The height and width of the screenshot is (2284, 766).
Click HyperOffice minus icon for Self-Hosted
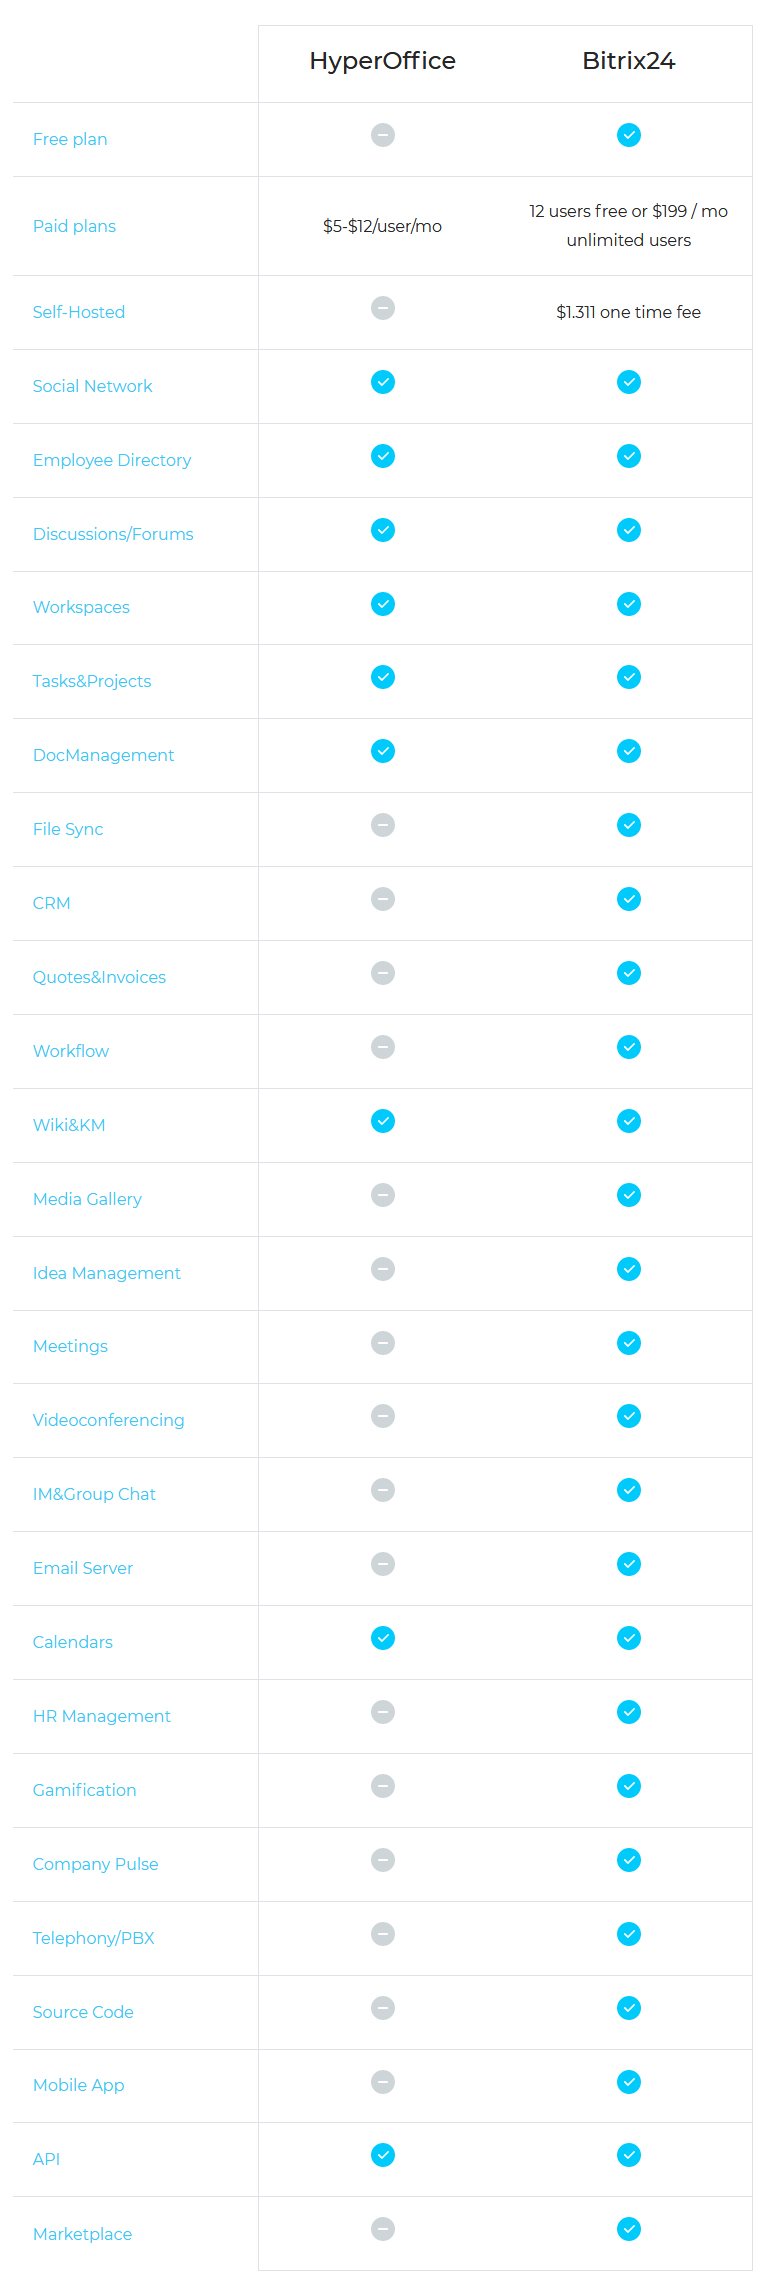pos(382,308)
